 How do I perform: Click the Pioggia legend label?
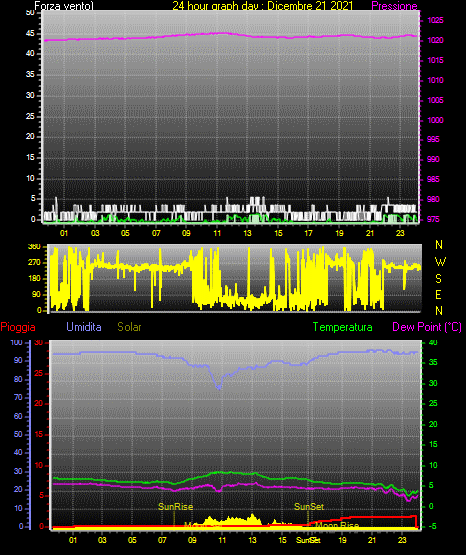18,327
